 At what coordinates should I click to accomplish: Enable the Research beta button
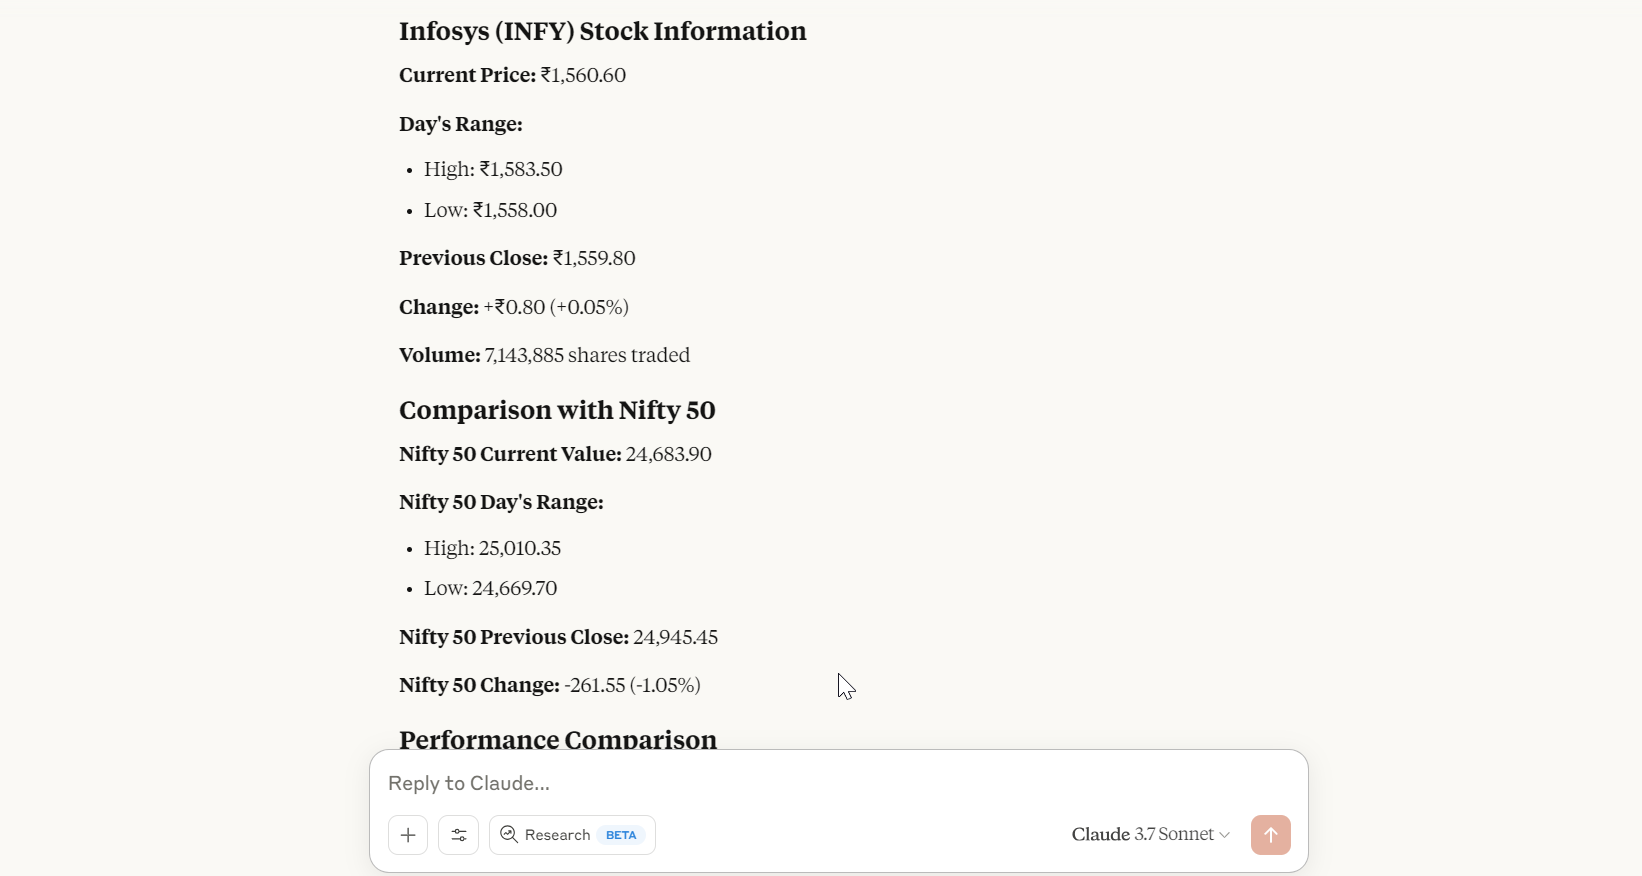(x=572, y=835)
